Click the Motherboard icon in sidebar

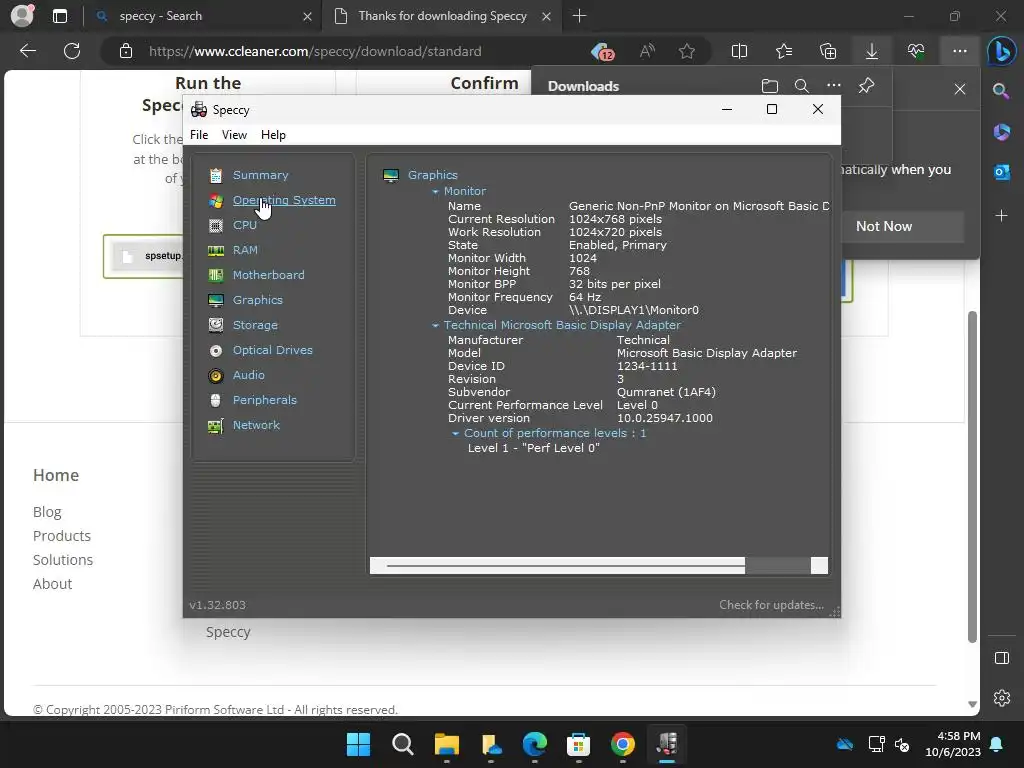pyautogui.click(x=216, y=275)
